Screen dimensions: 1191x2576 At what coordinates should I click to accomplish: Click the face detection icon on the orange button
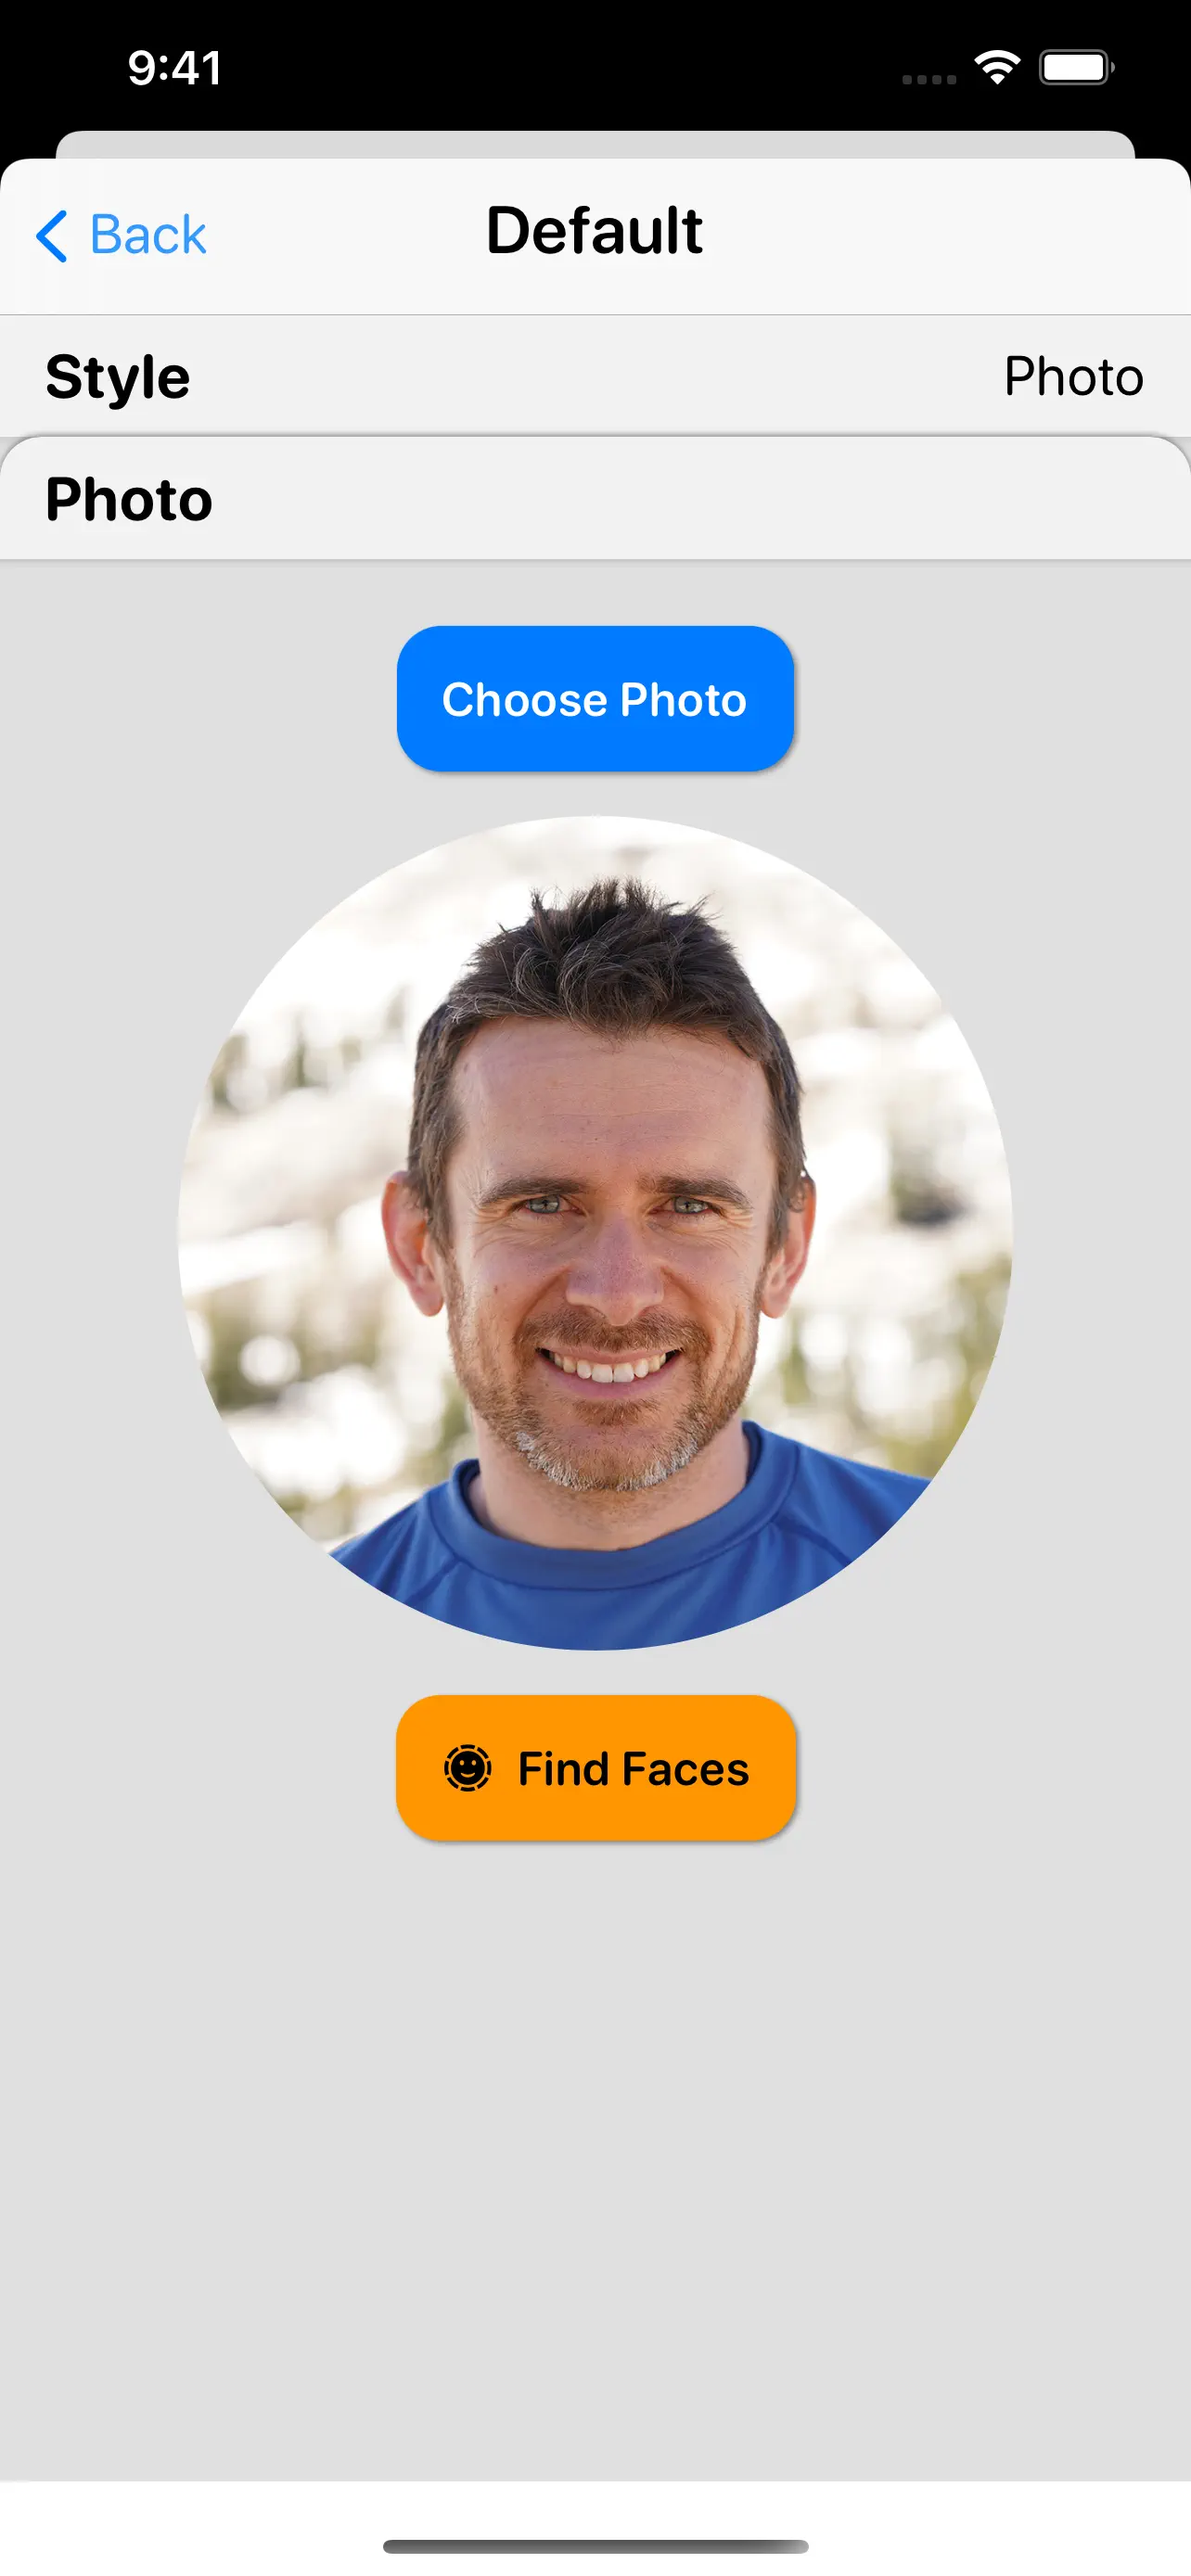pyautogui.click(x=467, y=1768)
